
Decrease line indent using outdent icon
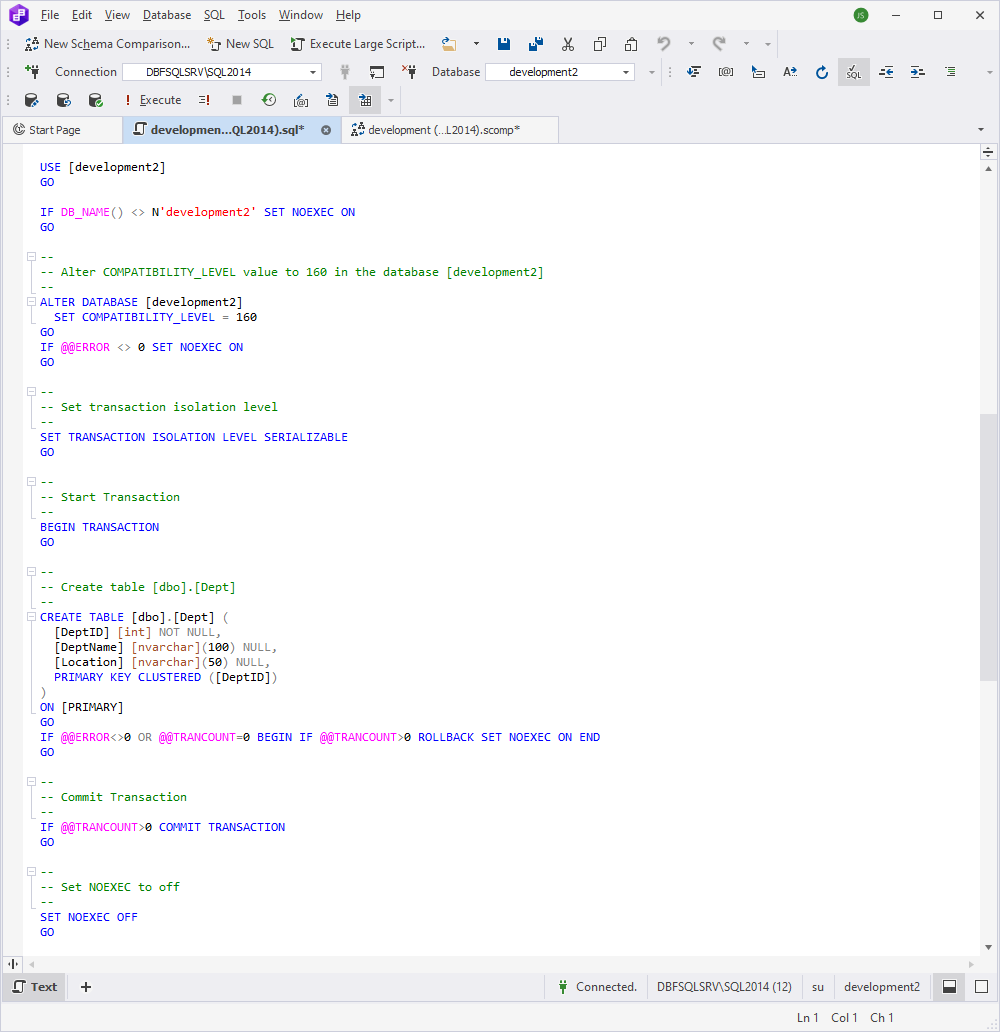[886, 72]
